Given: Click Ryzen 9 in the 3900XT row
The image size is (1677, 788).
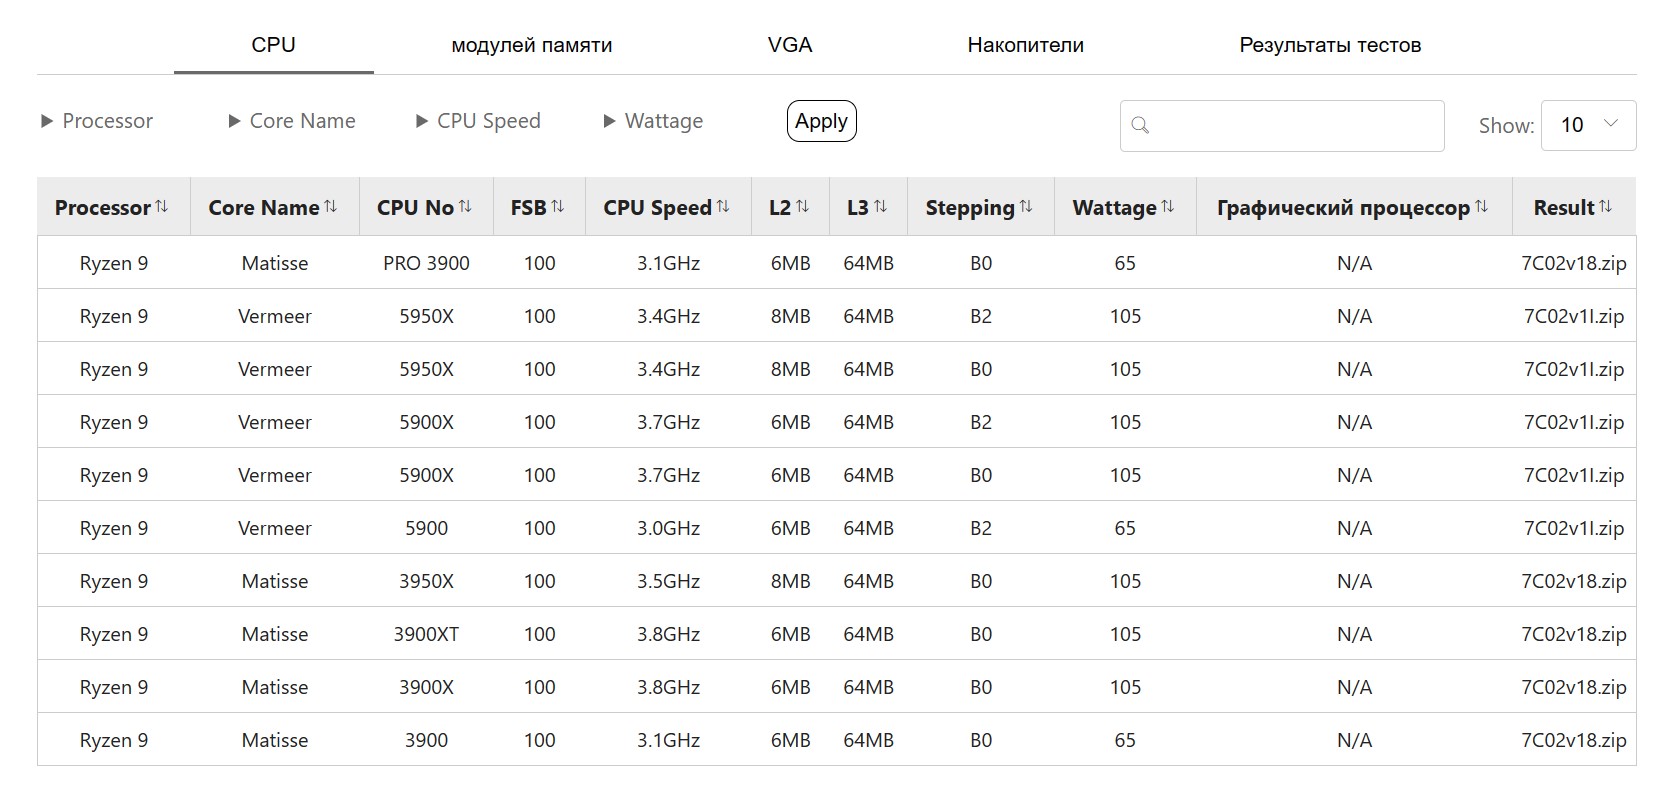Looking at the screenshot, I should (x=114, y=634).
